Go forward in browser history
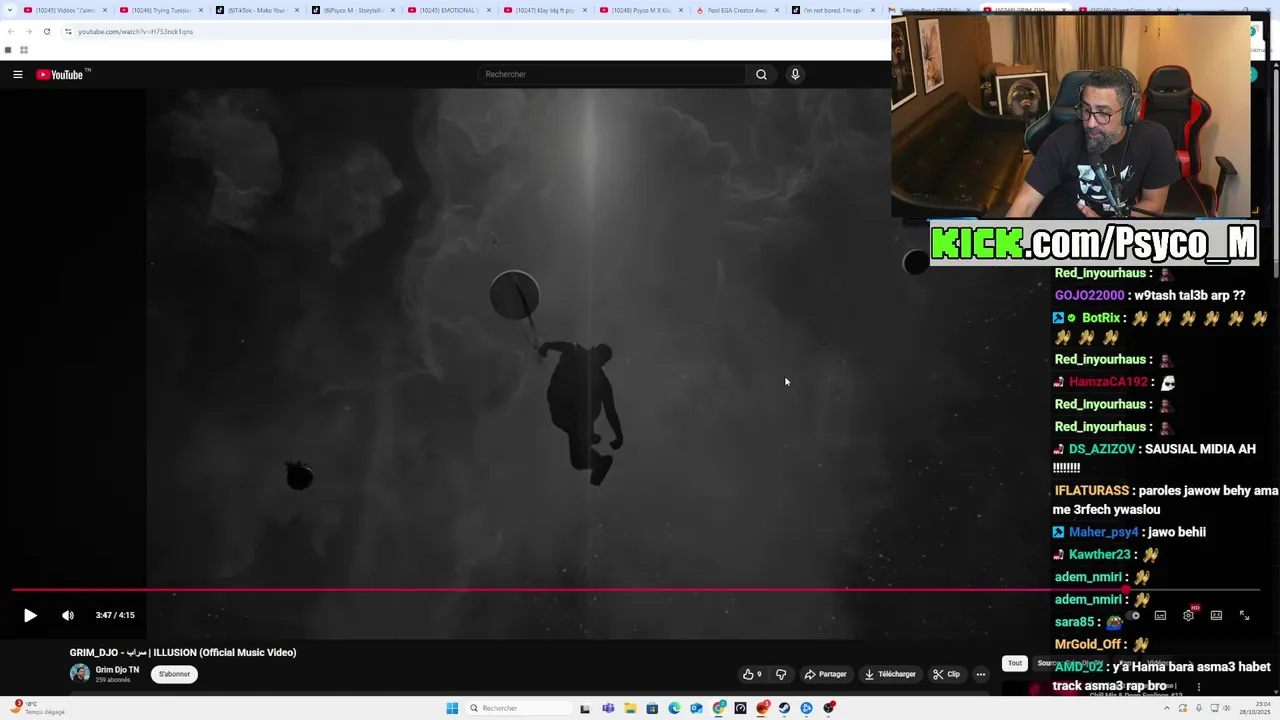The width and height of the screenshot is (1280, 720). [28, 31]
